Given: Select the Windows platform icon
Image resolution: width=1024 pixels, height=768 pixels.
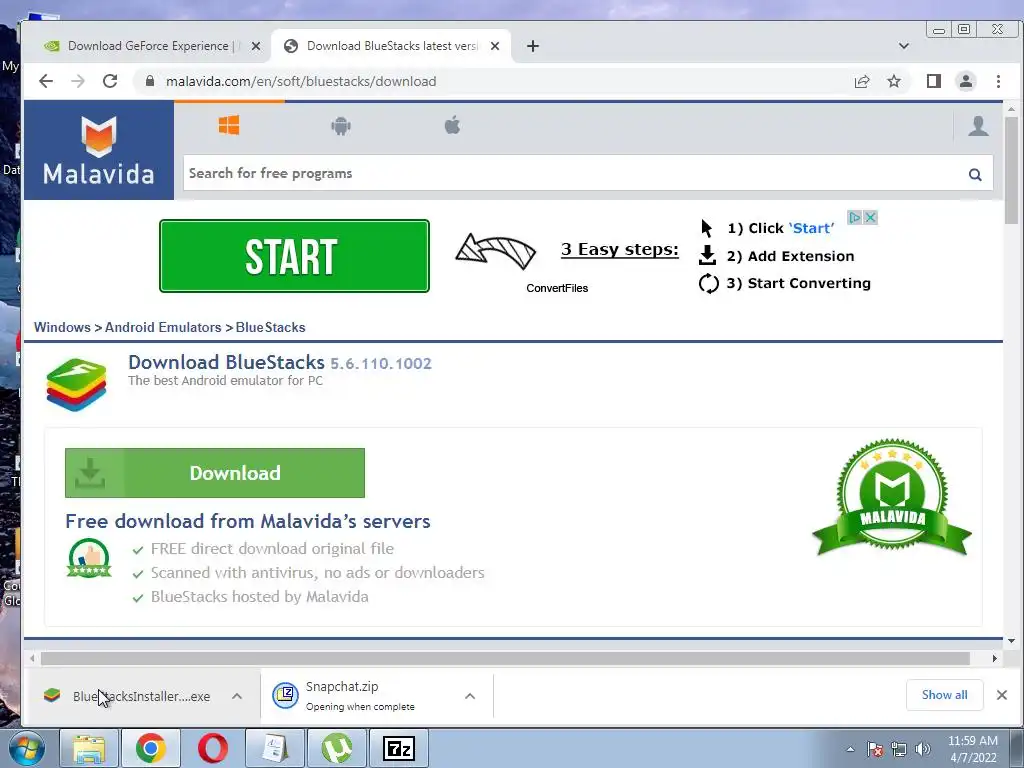Looking at the screenshot, I should [x=229, y=125].
